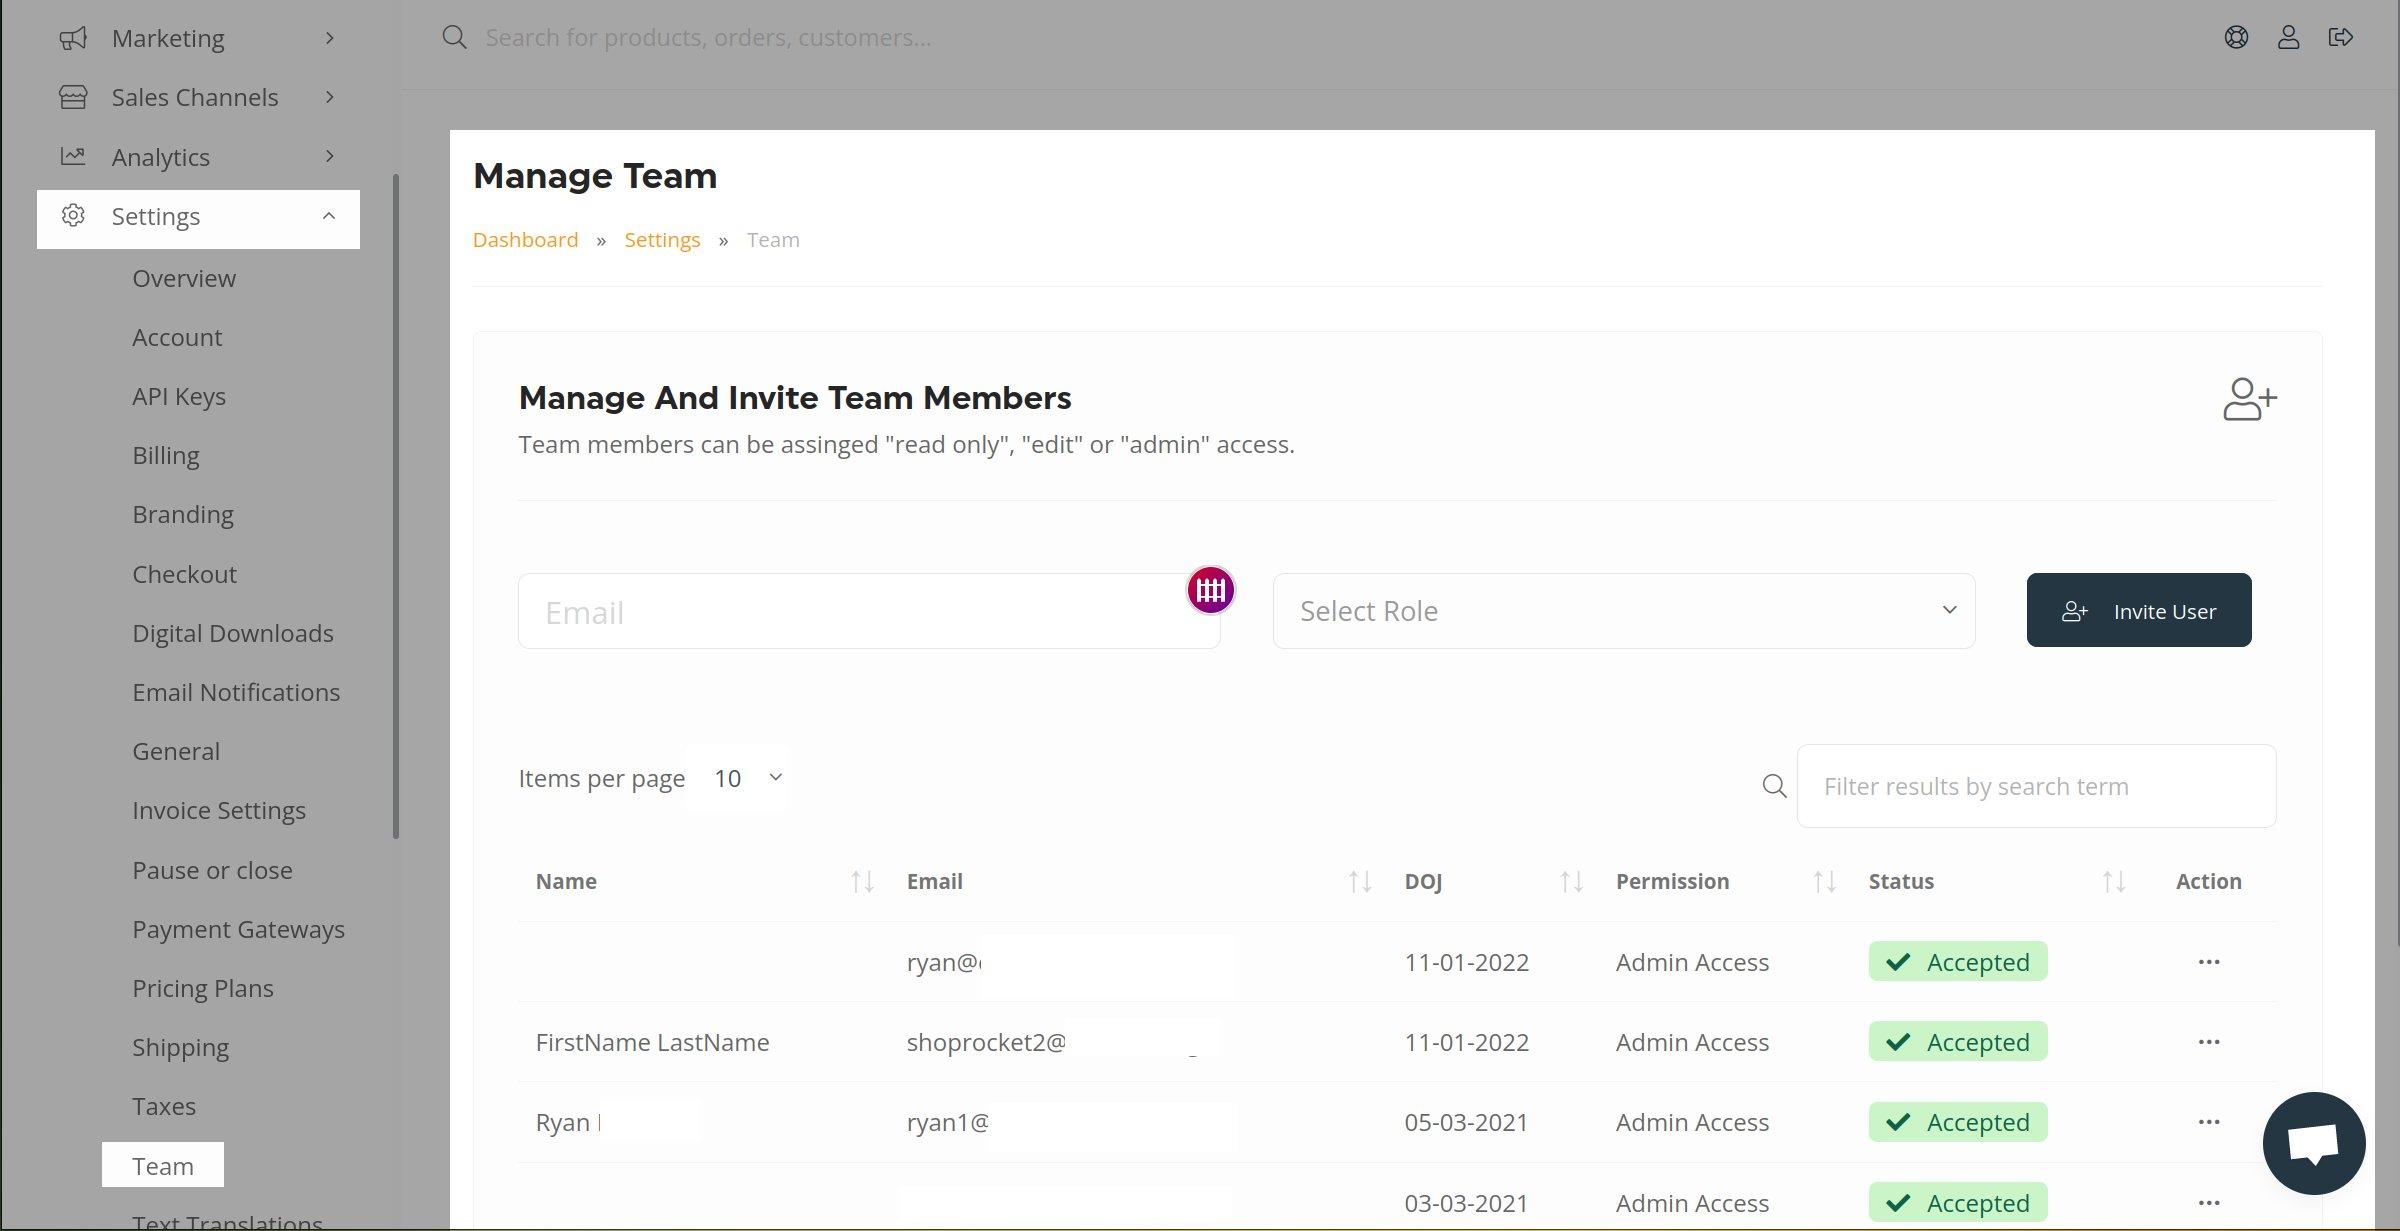Go to Pause or close
This screenshot has width=2400, height=1231.
tap(212, 870)
